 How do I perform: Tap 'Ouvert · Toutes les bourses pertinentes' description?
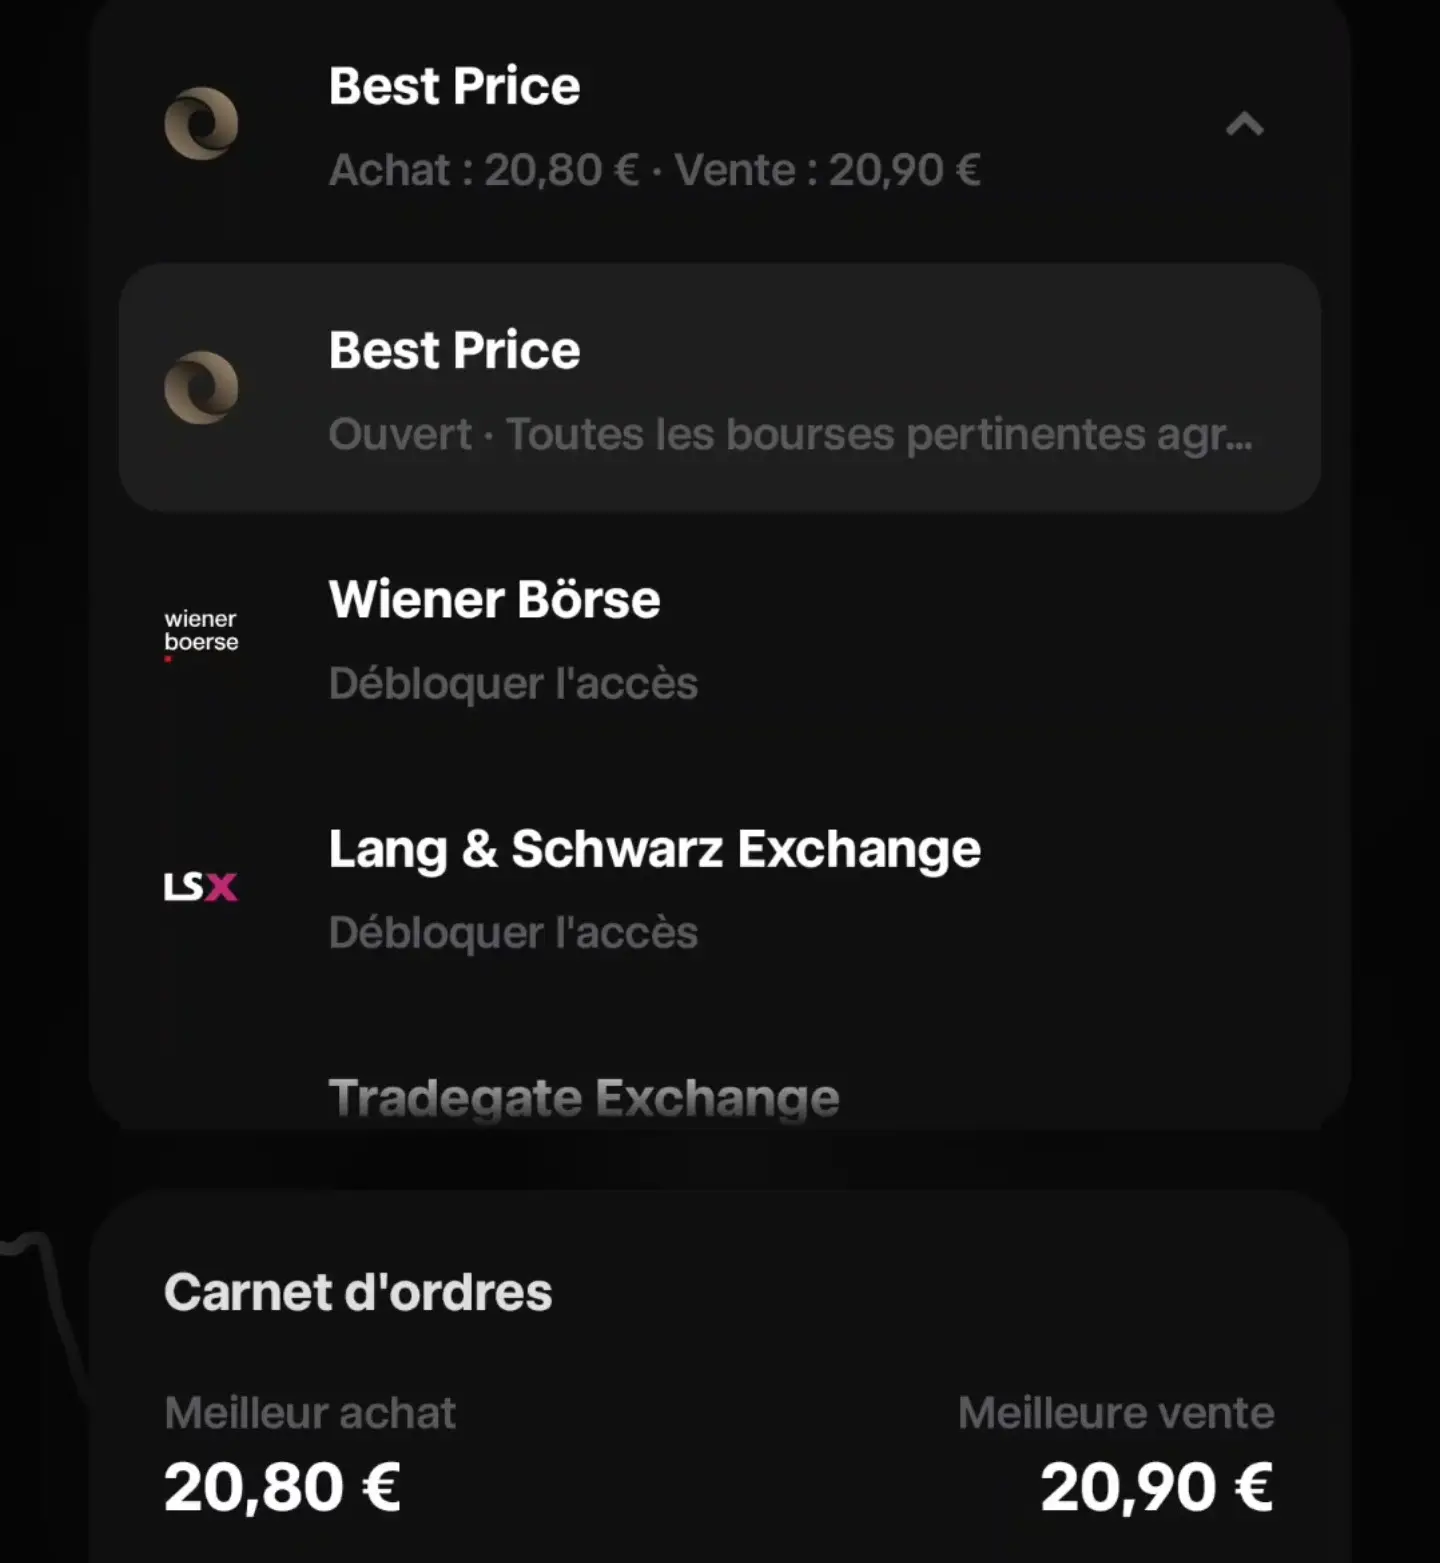[x=790, y=435]
